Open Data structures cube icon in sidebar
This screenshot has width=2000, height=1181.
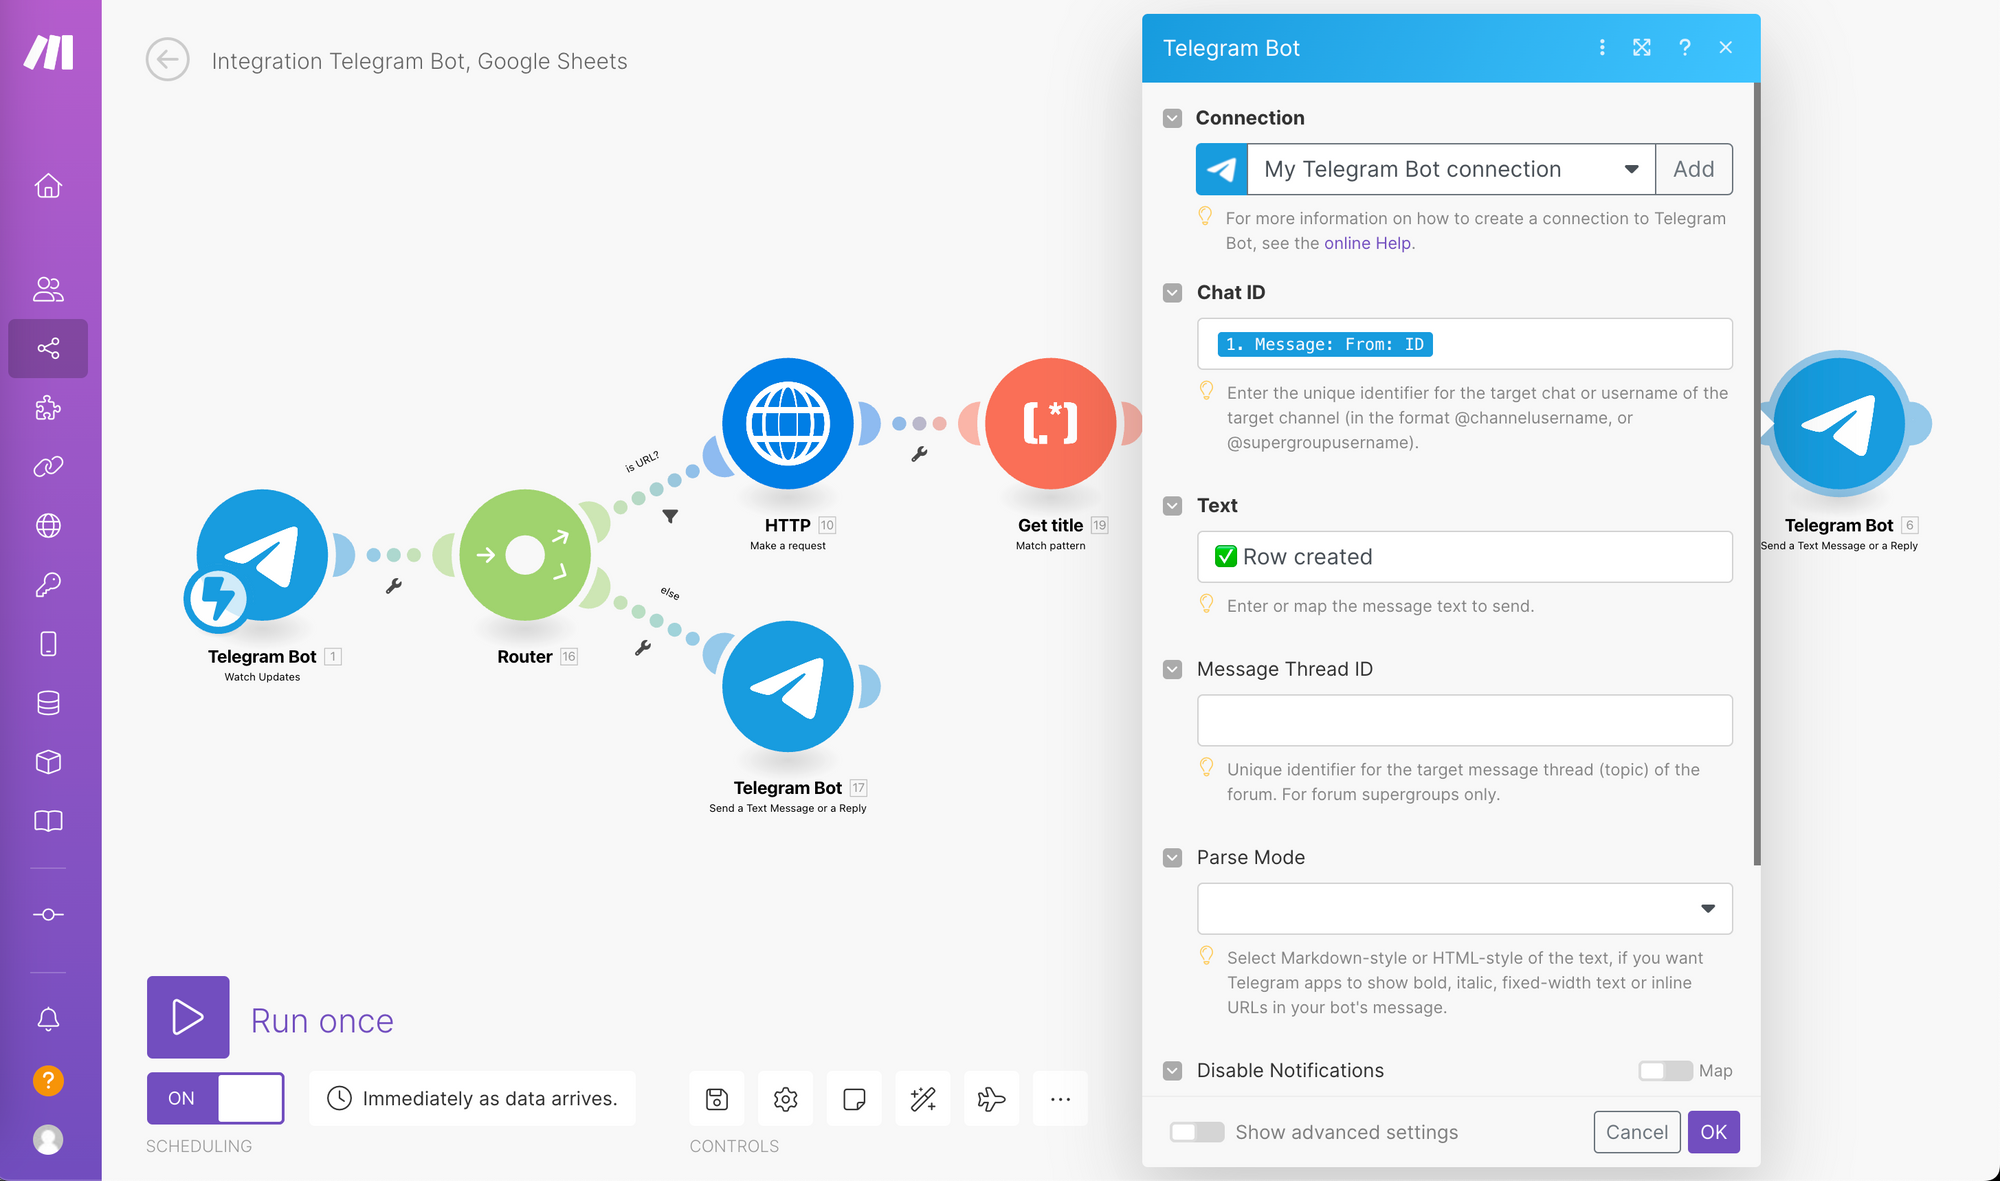coord(48,762)
